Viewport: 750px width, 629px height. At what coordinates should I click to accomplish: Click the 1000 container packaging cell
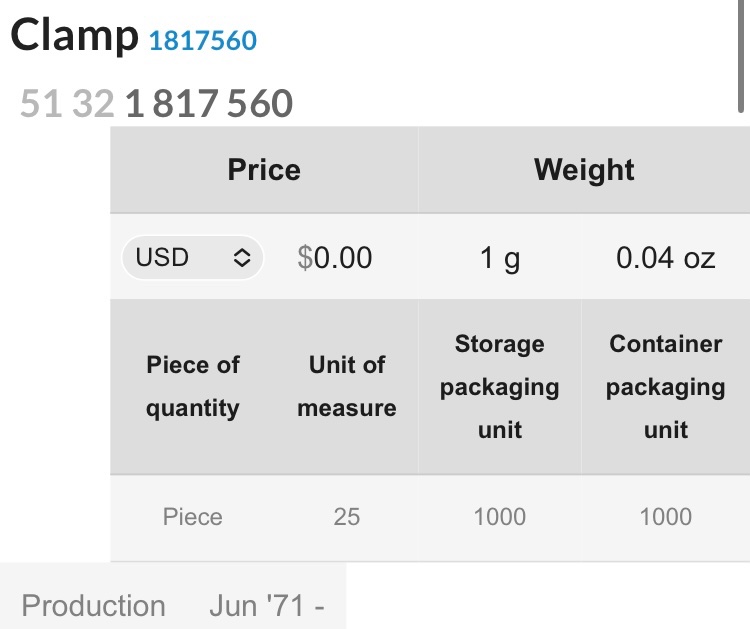tap(666, 517)
